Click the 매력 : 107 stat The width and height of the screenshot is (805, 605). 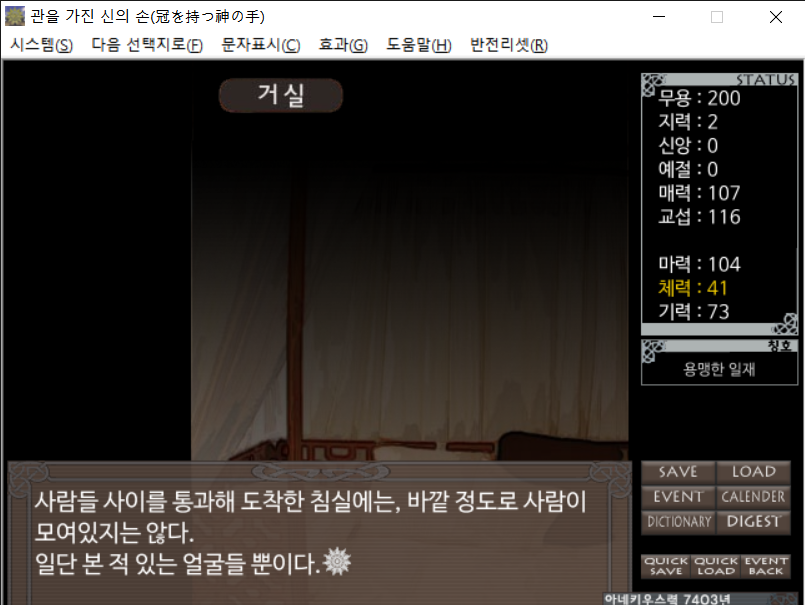pyautogui.click(x=699, y=193)
